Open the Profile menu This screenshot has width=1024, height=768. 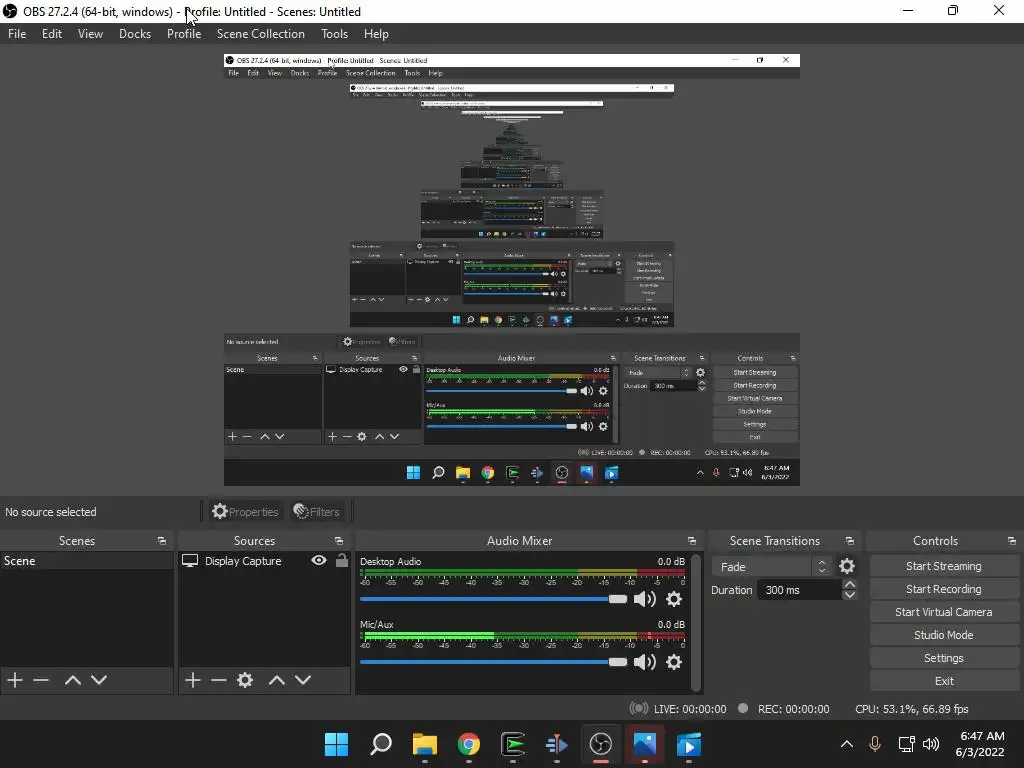pos(184,34)
